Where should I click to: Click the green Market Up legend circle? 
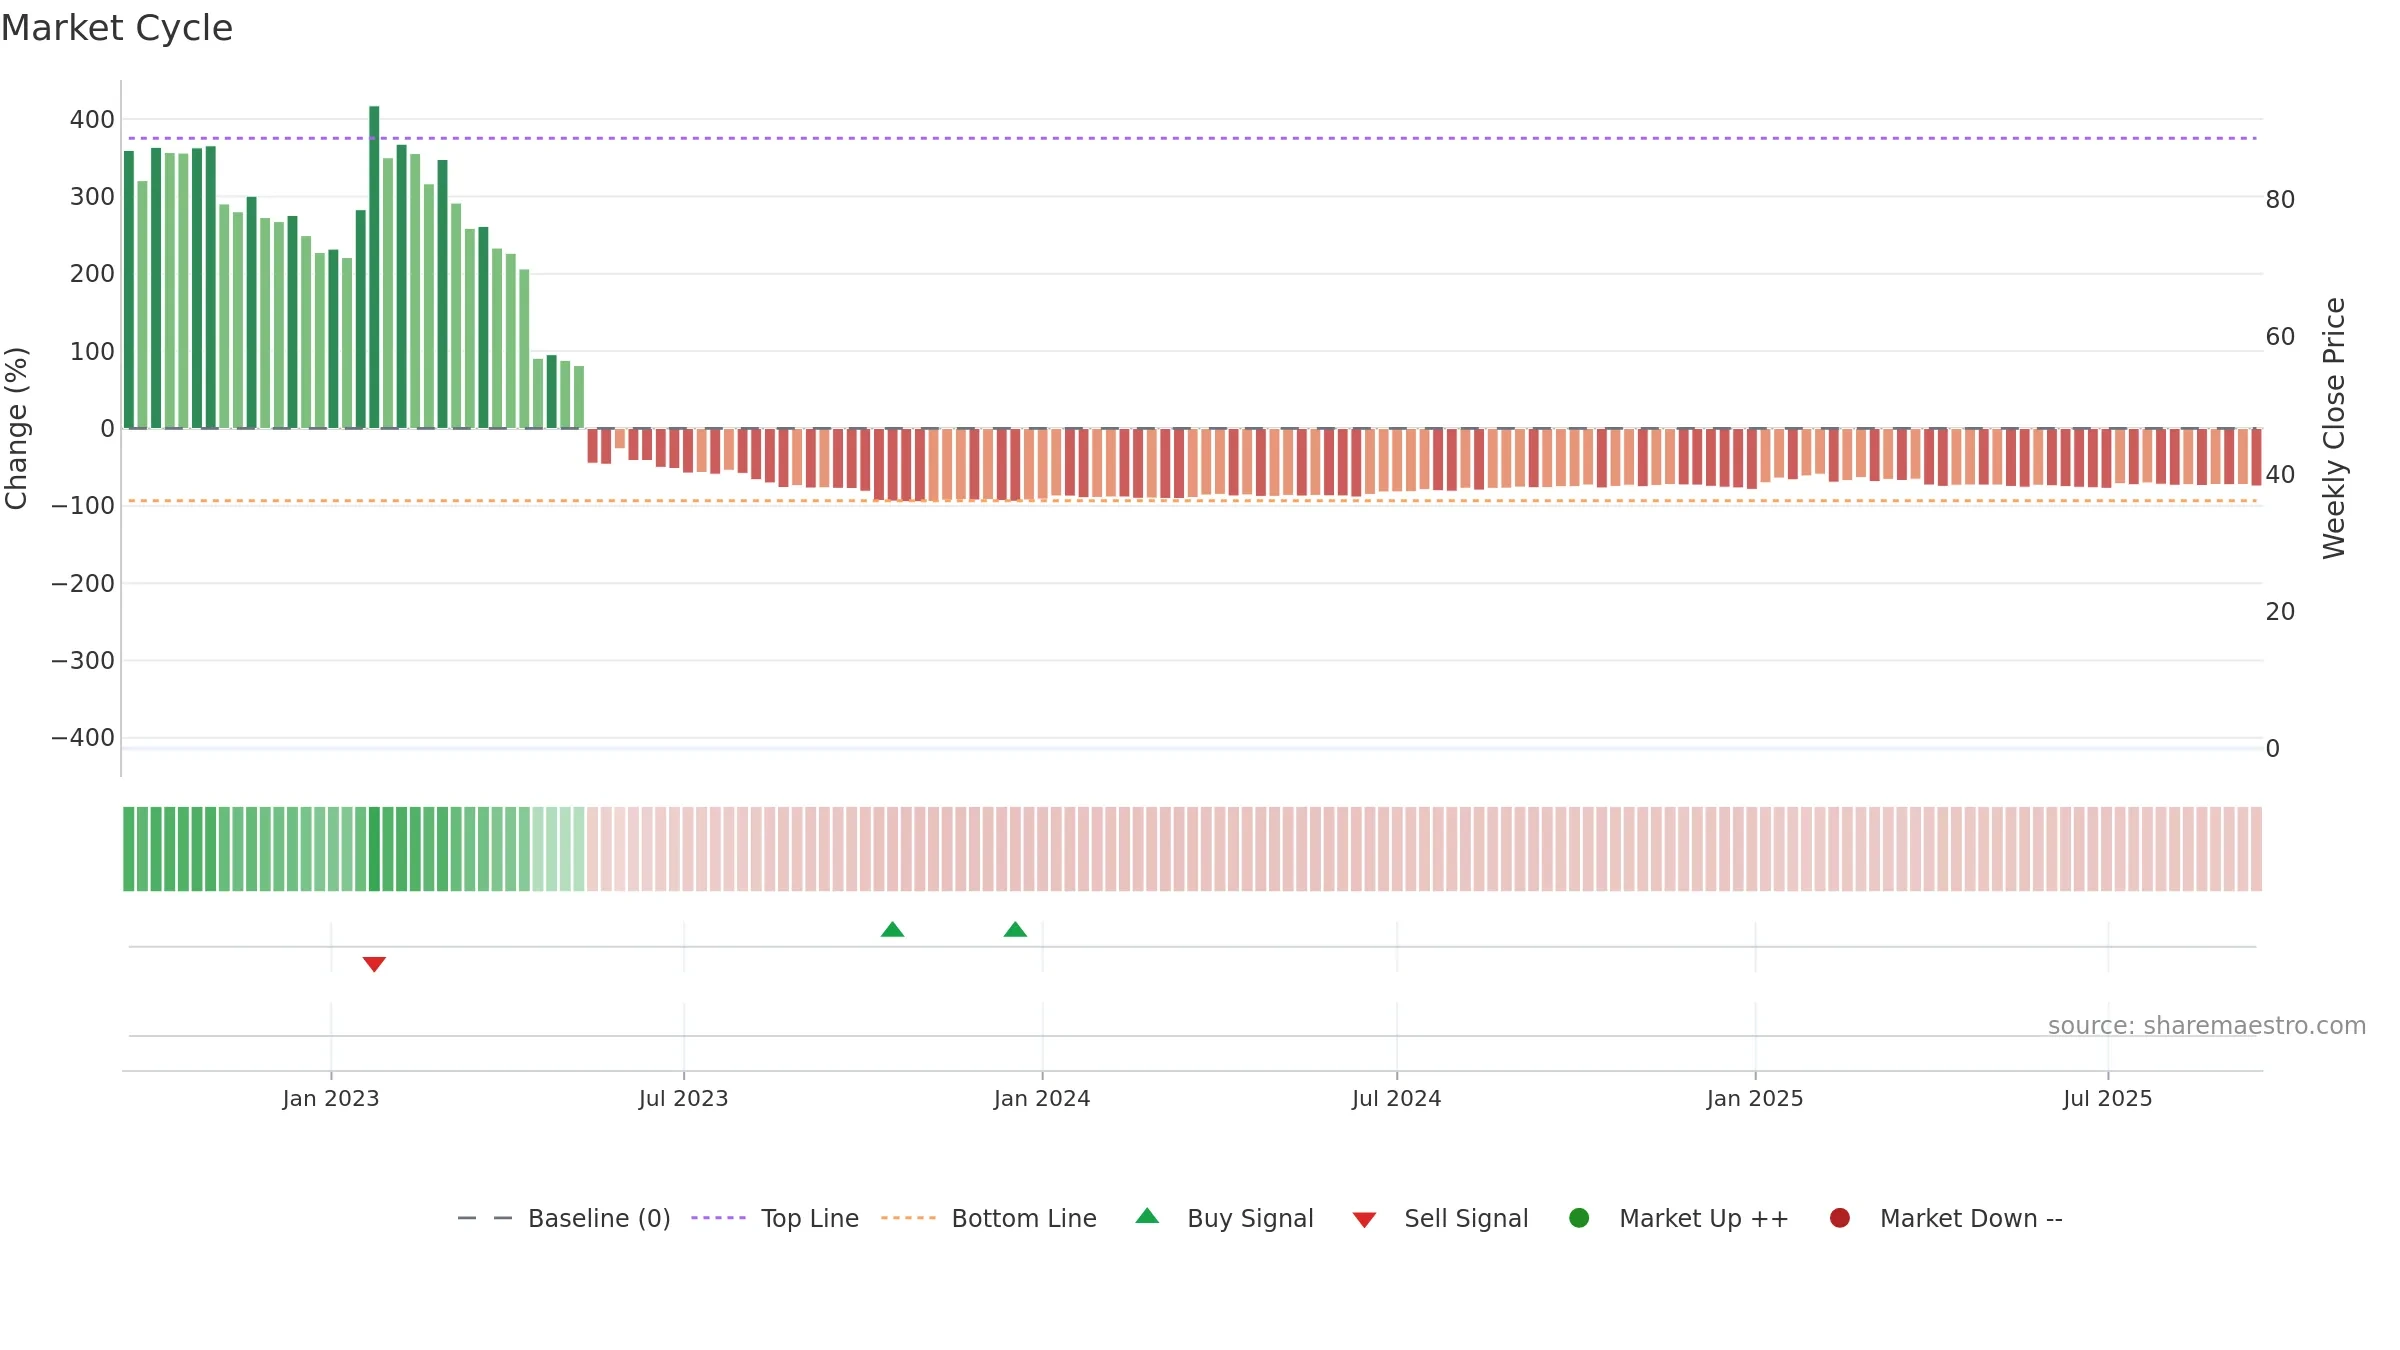tap(1579, 1218)
